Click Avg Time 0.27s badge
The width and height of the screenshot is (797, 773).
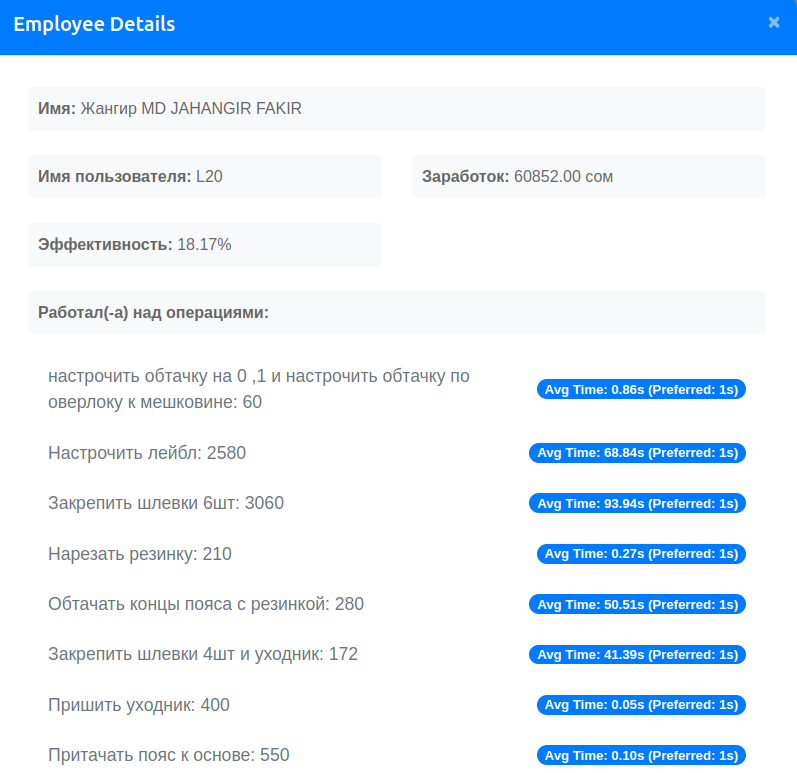coord(641,553)
